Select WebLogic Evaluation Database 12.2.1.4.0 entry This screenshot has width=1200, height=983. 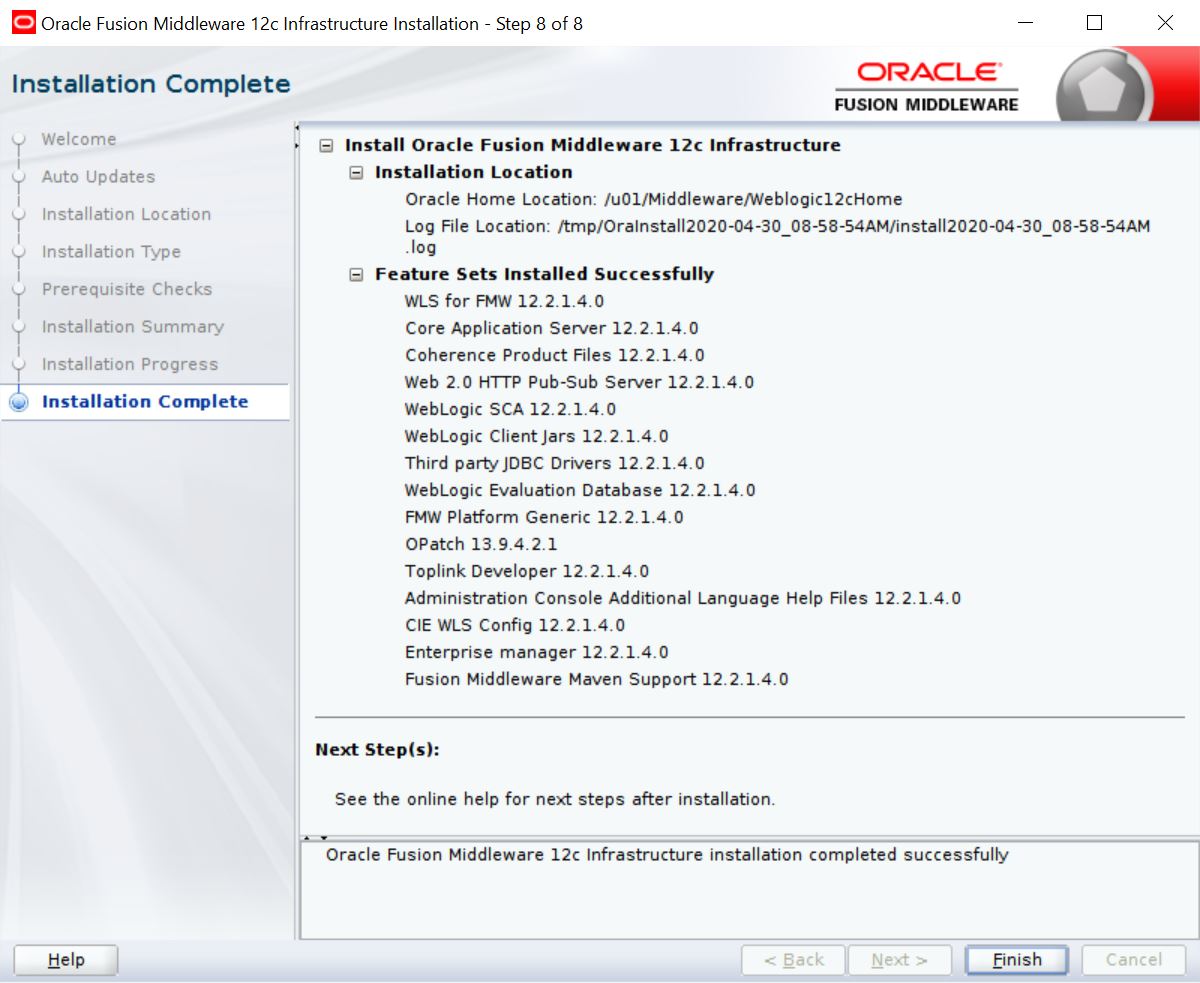(580, 490)
